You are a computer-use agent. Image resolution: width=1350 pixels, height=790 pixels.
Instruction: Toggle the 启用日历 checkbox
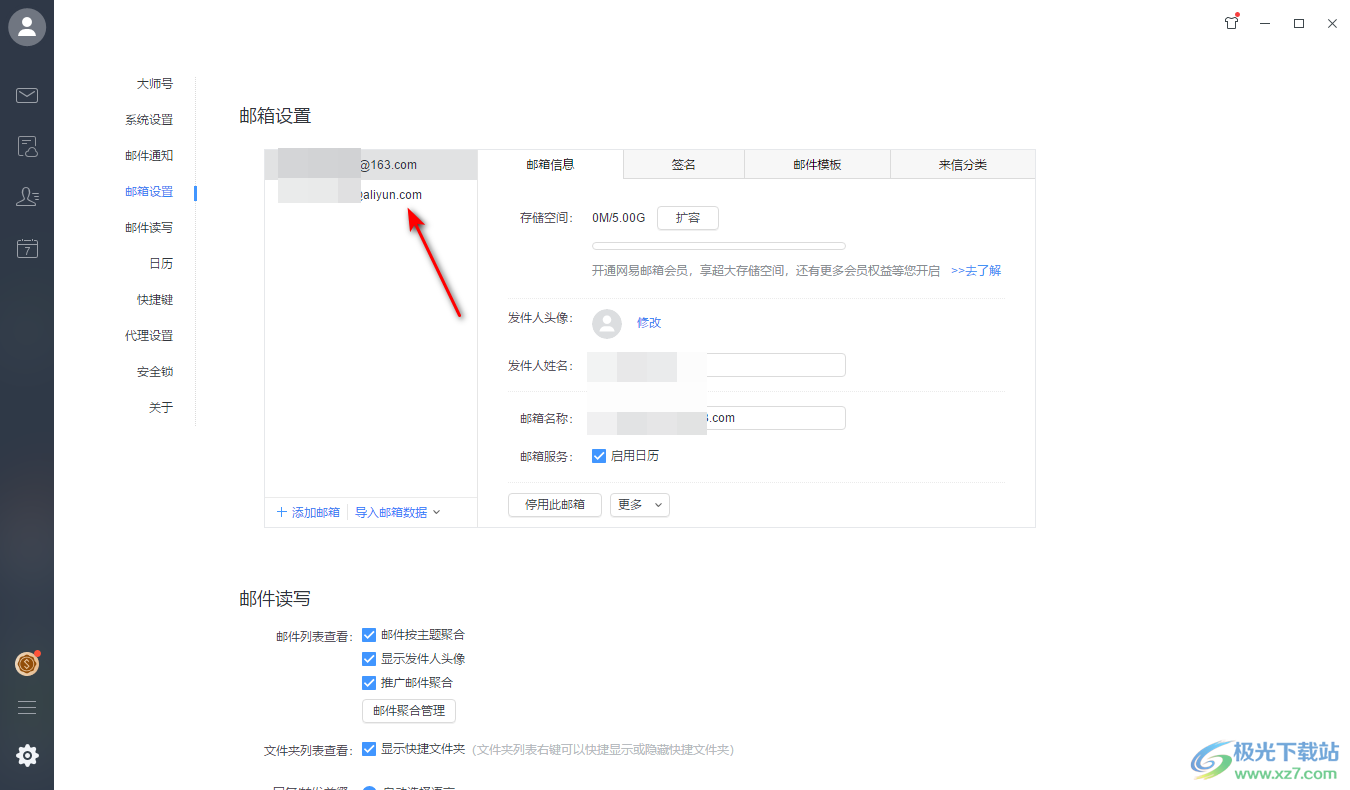coord(599,456)
